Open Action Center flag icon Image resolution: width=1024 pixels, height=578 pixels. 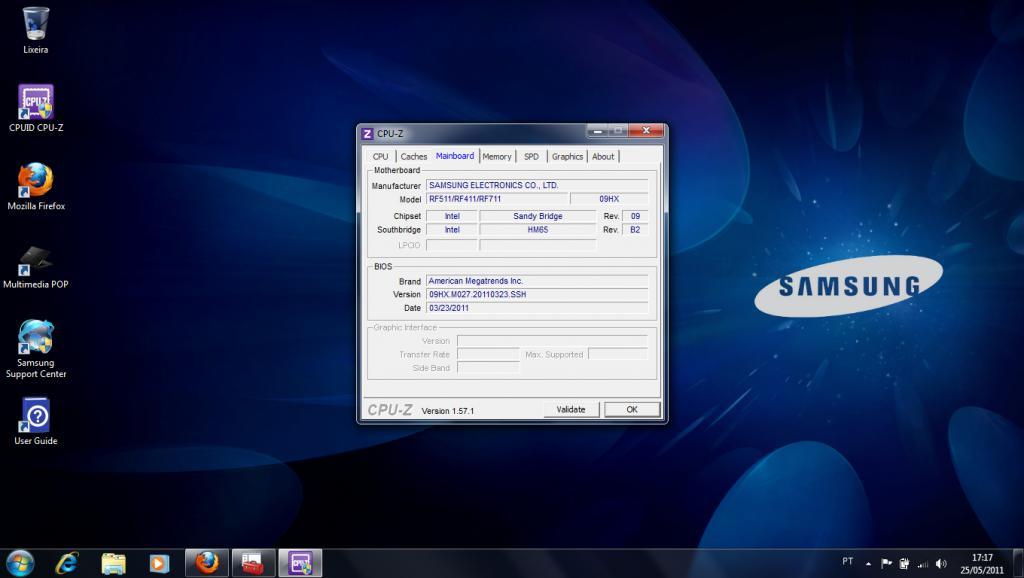[x=886, y=563]
